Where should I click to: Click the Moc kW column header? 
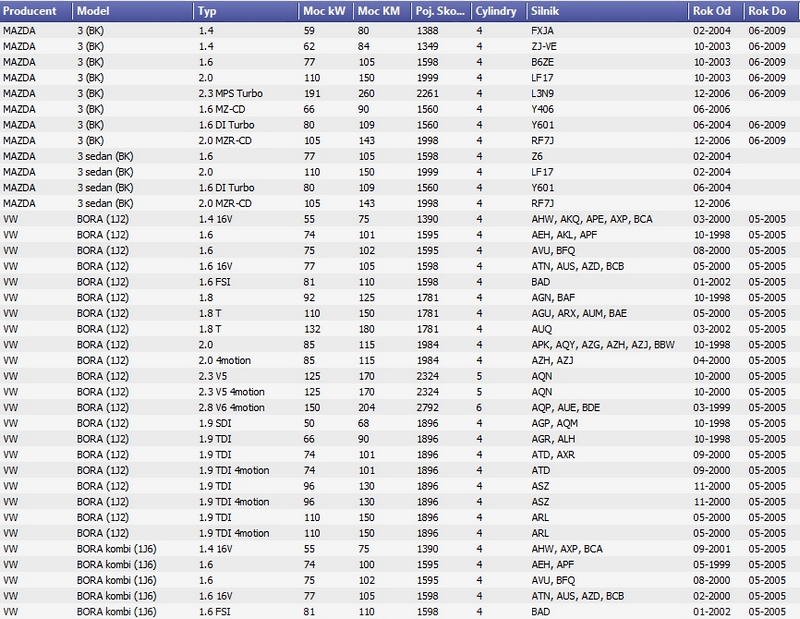click(x=326, y=11)
